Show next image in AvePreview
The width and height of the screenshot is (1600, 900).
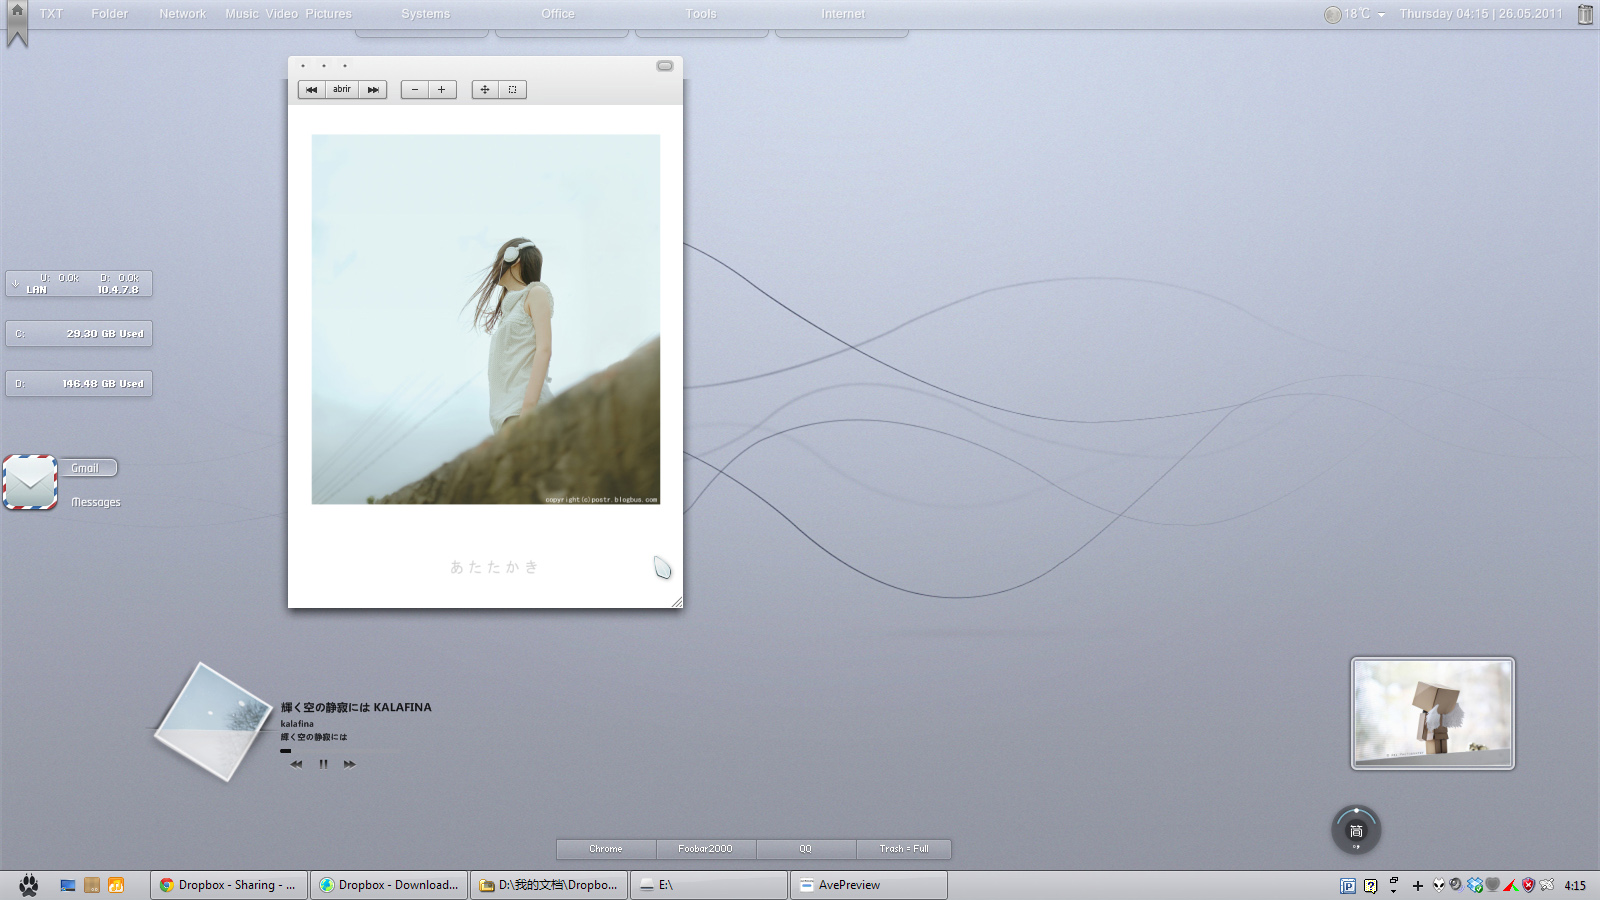coord(373,90)
